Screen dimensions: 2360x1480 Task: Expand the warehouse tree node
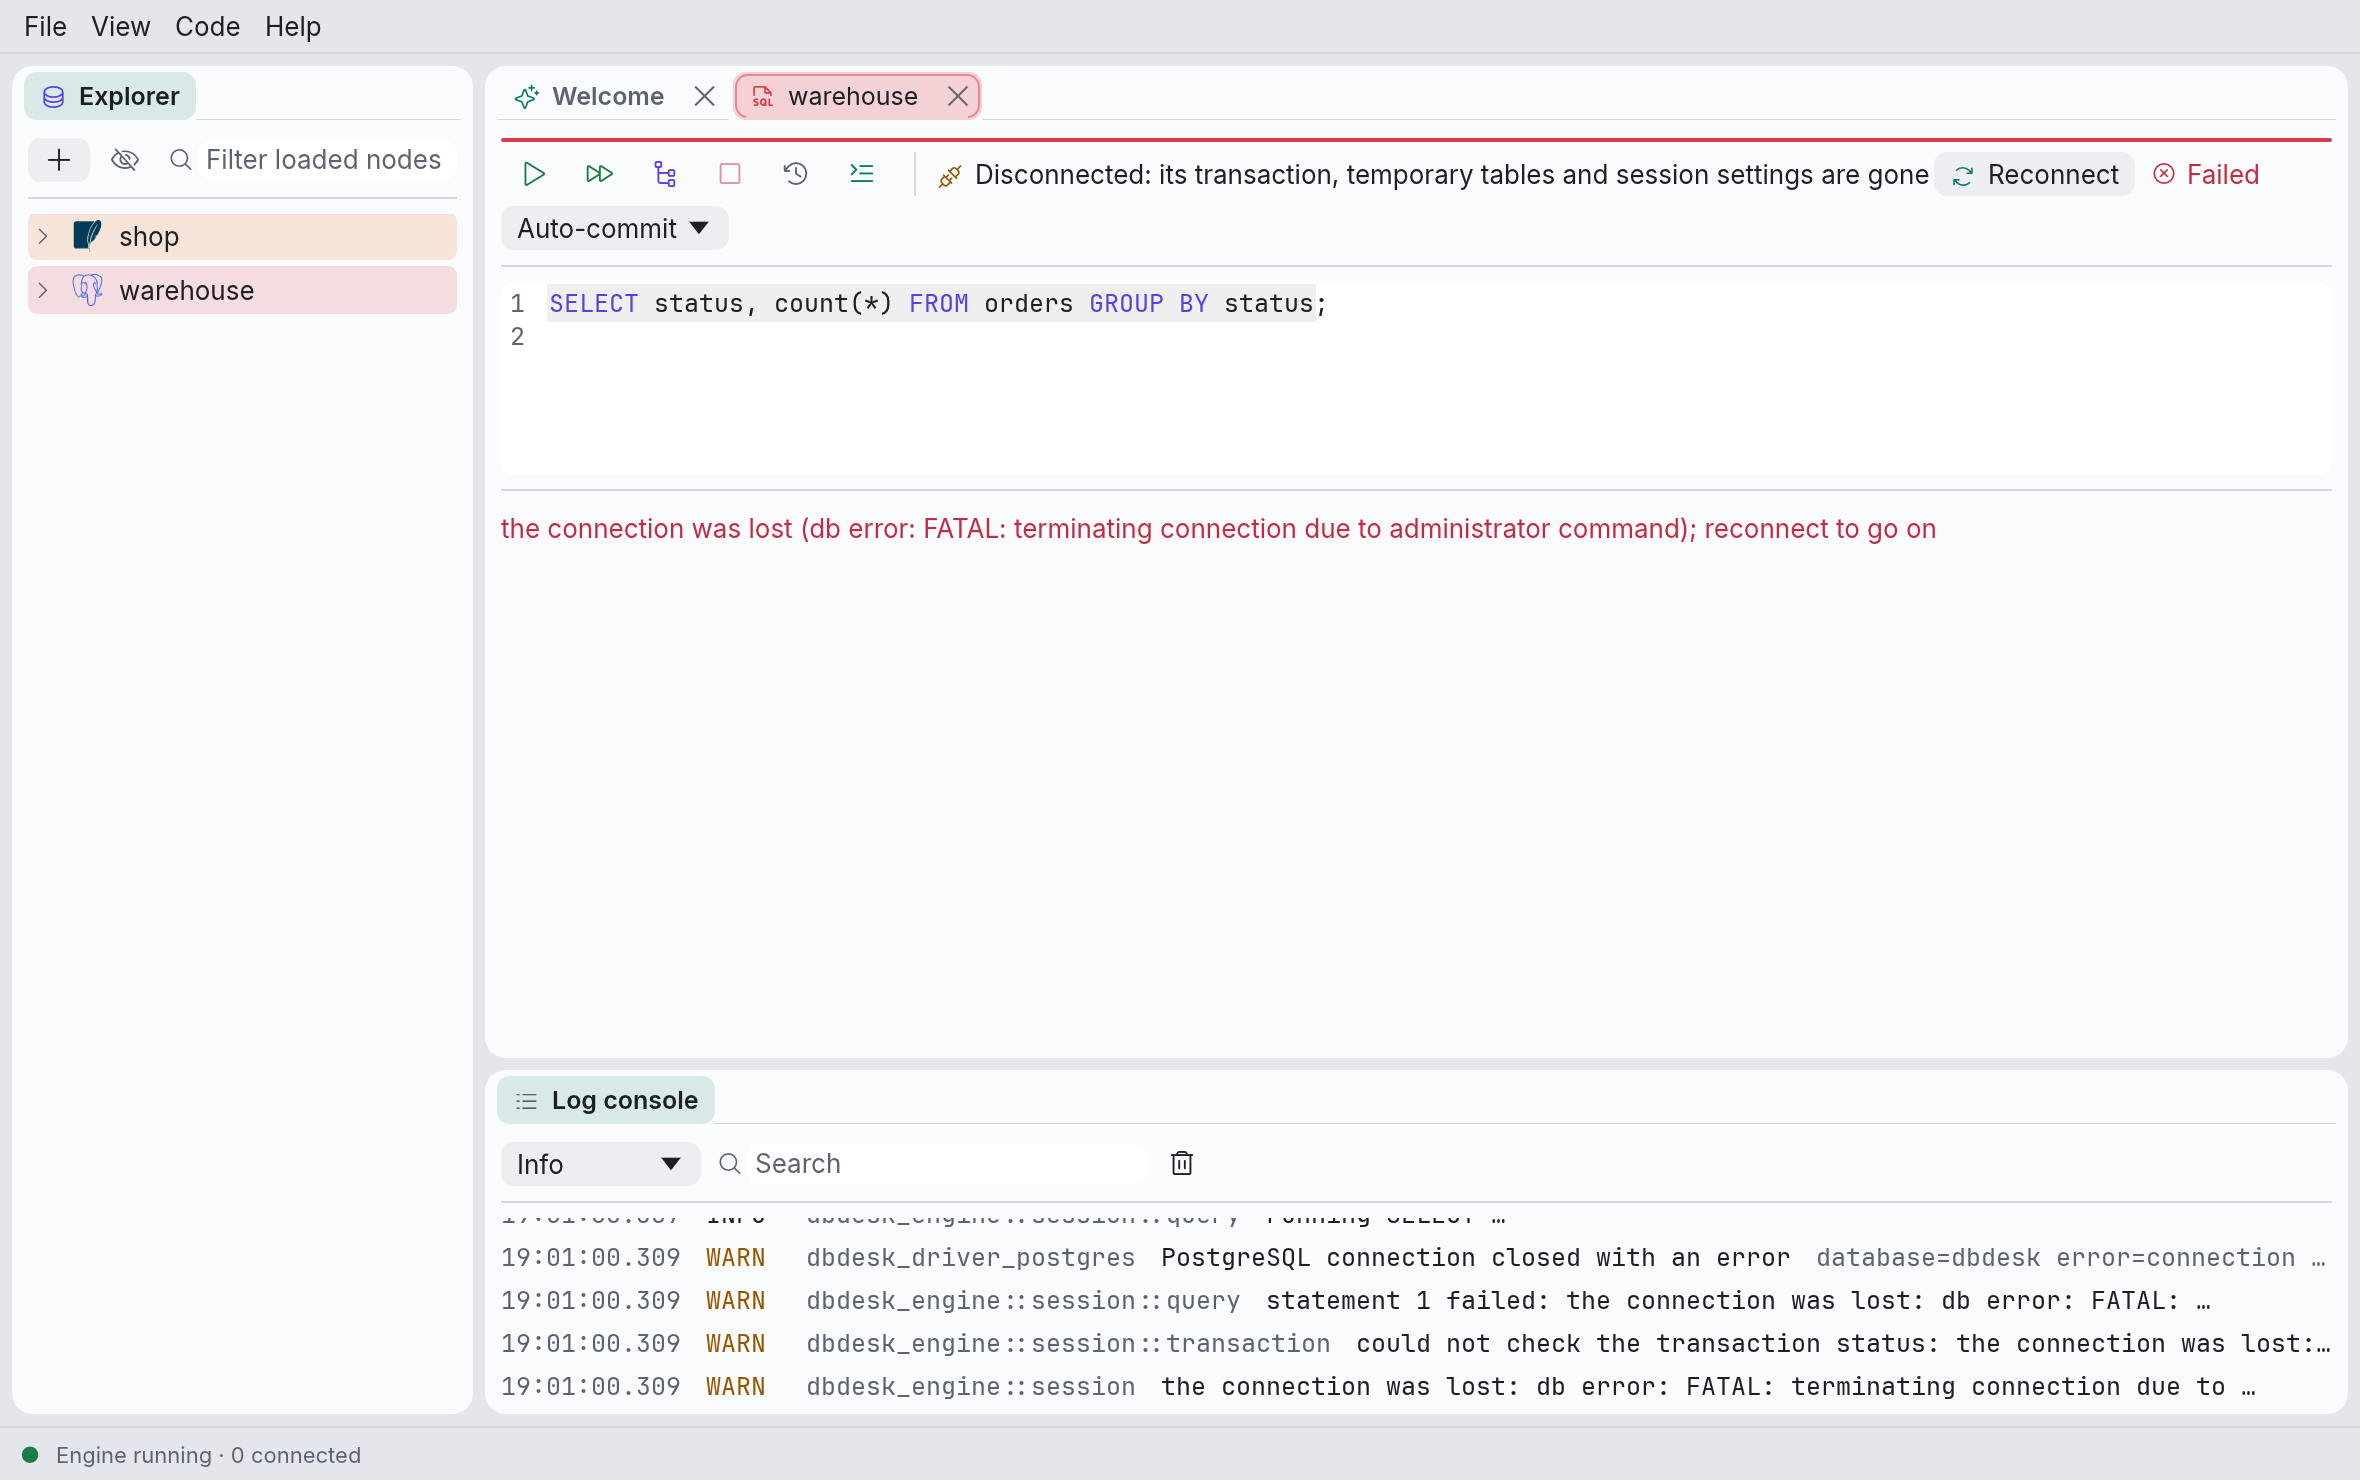(43, 290)
